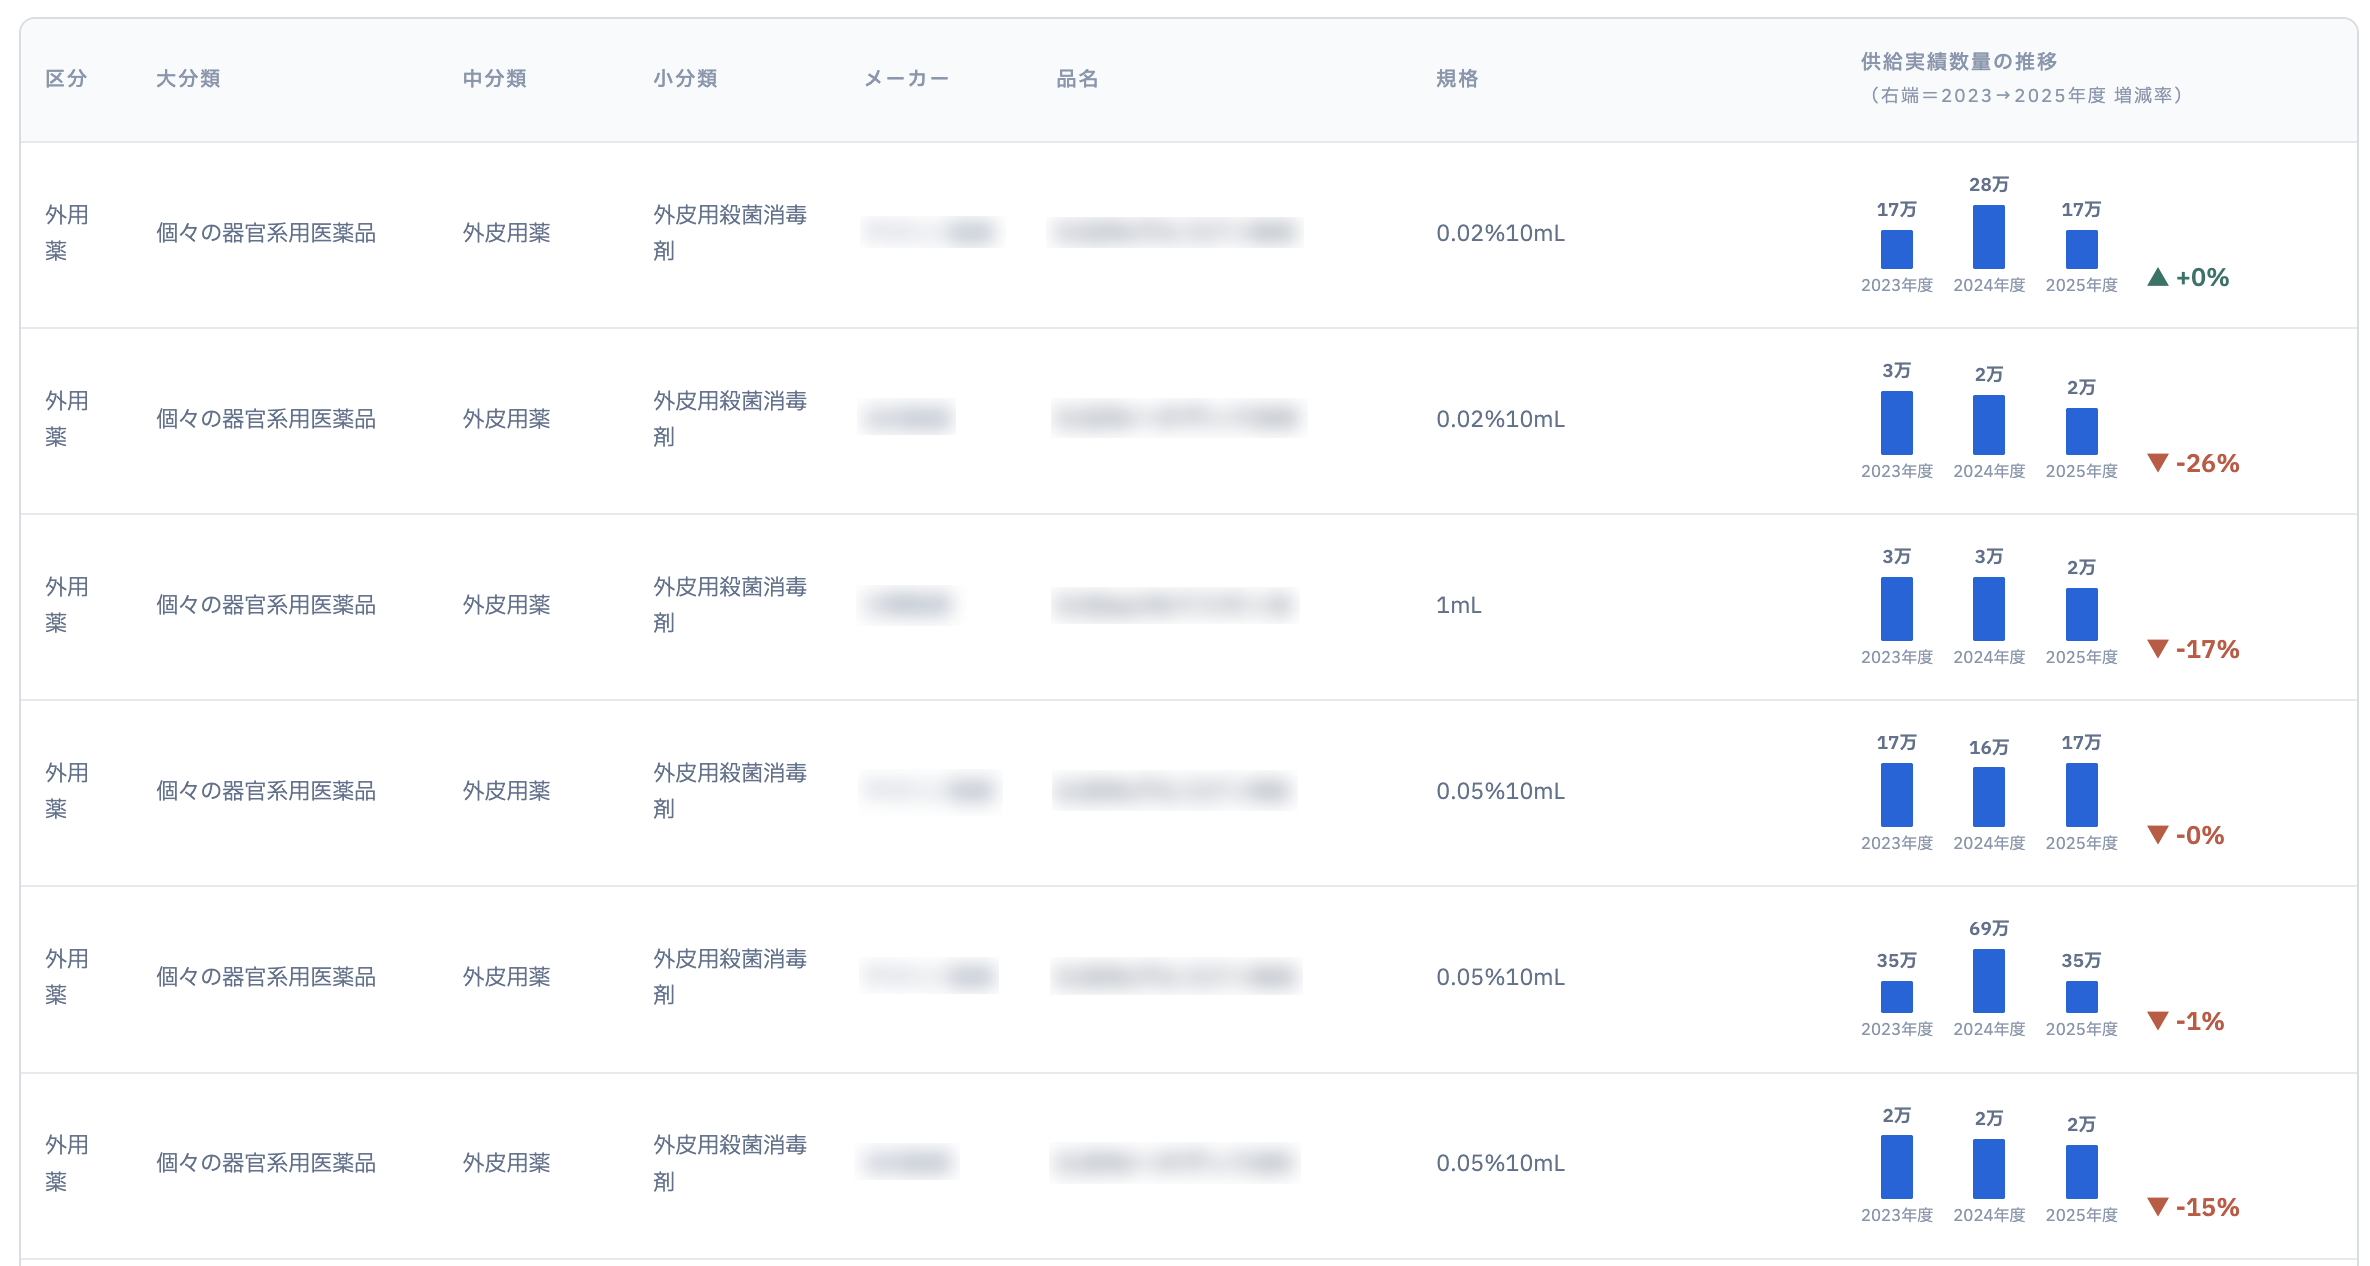Click the 区分 column header
Viewport: 2370px width, 1266px height.
pos(66,78)
